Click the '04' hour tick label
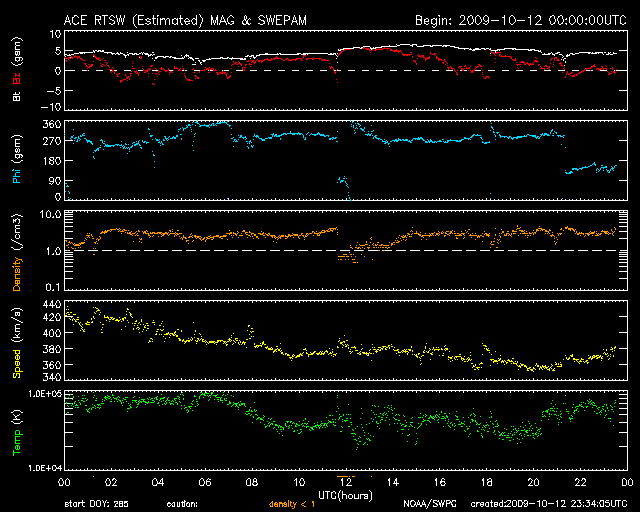 (x=158, y=482)
